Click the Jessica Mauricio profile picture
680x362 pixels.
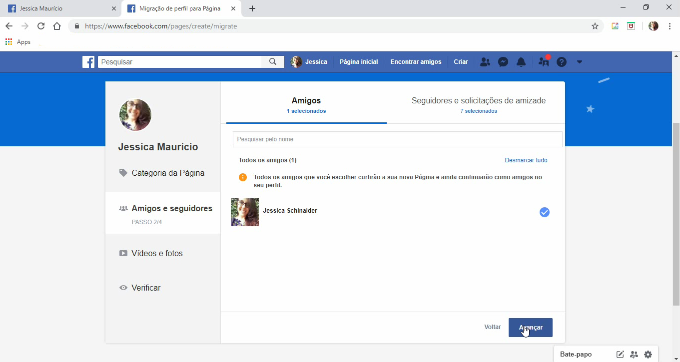135,115
